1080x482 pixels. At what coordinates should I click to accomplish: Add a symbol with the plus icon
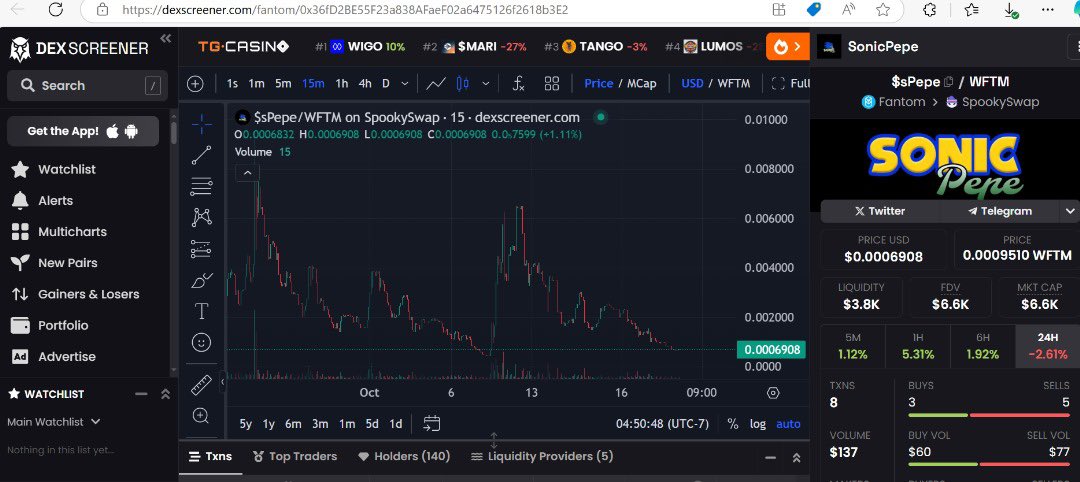196,84
